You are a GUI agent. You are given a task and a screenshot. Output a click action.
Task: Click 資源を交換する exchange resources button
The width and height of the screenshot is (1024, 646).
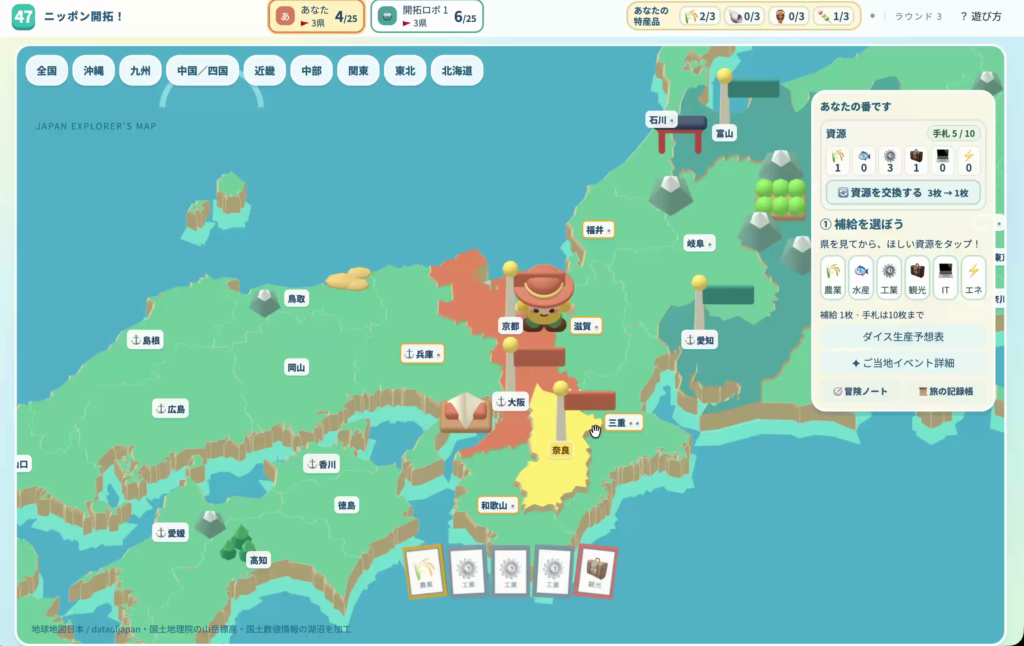pos(903,193)
